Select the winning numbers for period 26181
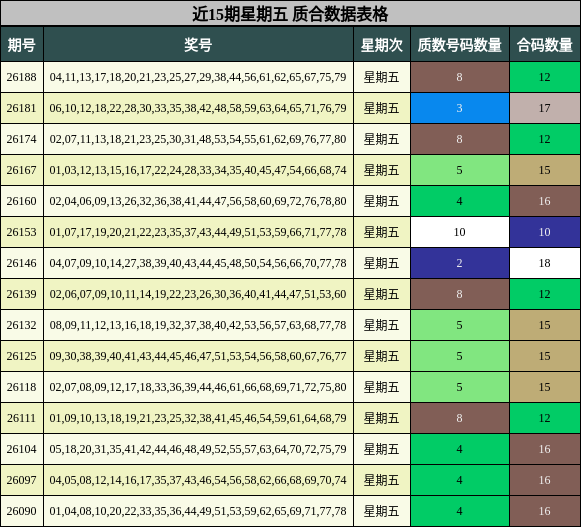 (x=198, y=108)
